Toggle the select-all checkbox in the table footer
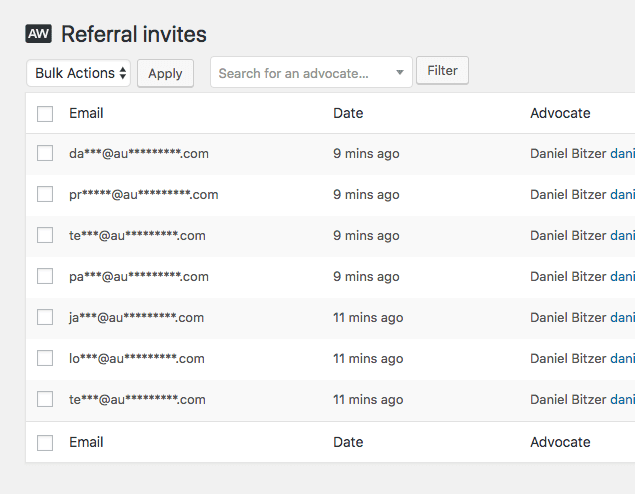 click(45, 442)
